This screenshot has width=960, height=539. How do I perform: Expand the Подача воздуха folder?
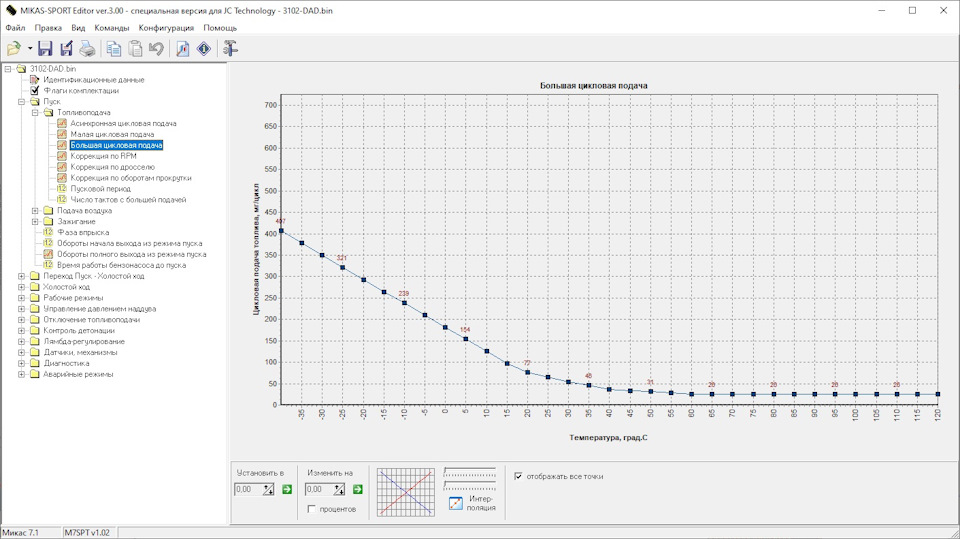click(35, 211)
